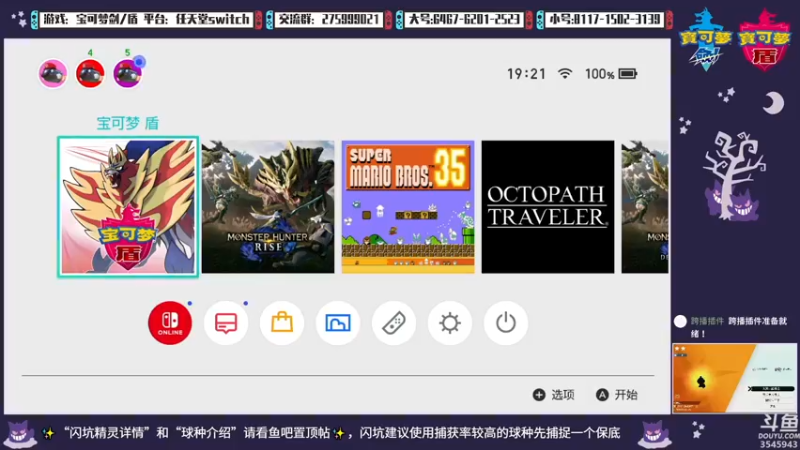800x450 pixels.
Task: Select the Pokémon Shield game tile
Action: (128, 207)
